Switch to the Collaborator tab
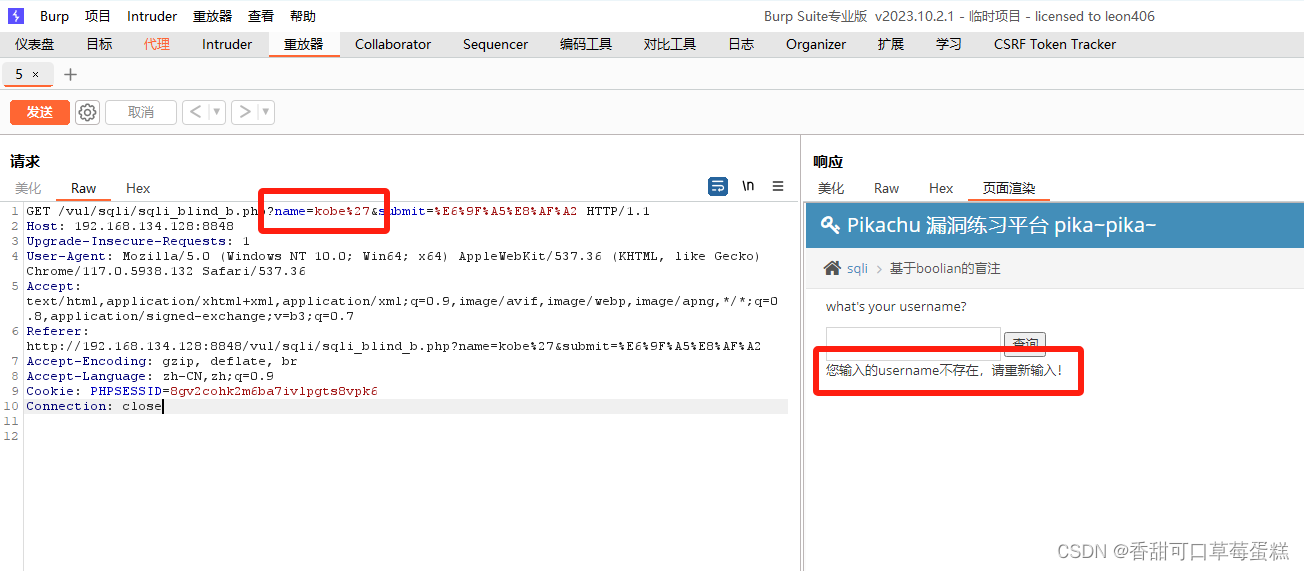1304x571 pixels. pos(393,44)
